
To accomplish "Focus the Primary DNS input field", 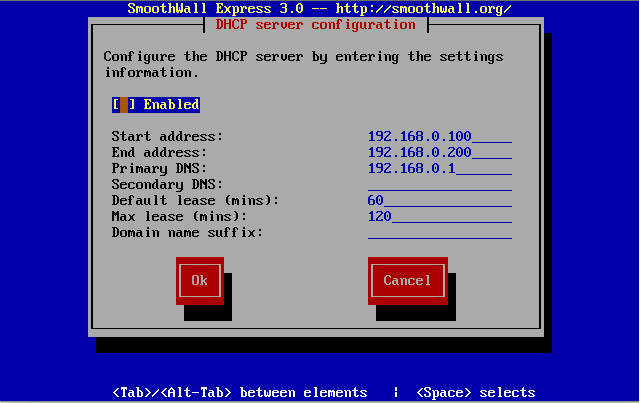I will (439, 168).
